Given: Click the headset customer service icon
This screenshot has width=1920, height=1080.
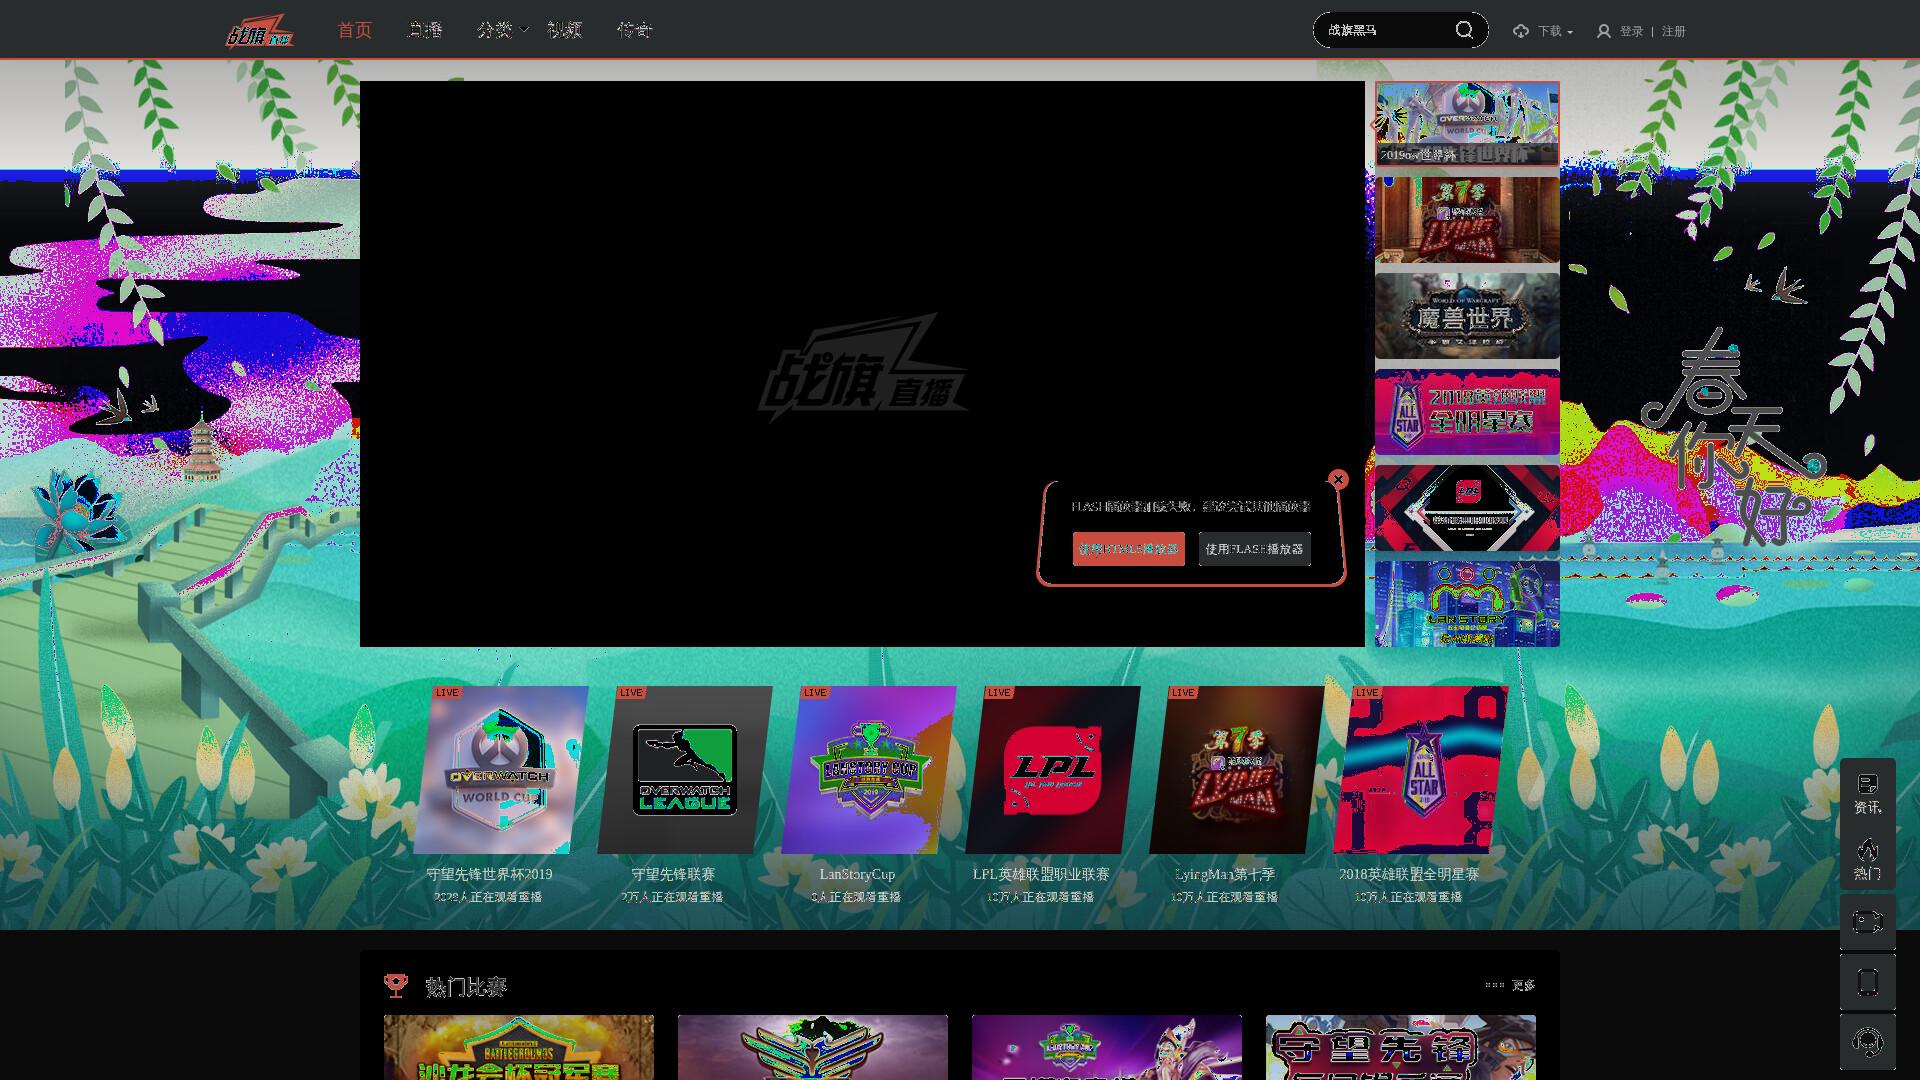Looking at the screenshot, I should pos(1867,1042).
